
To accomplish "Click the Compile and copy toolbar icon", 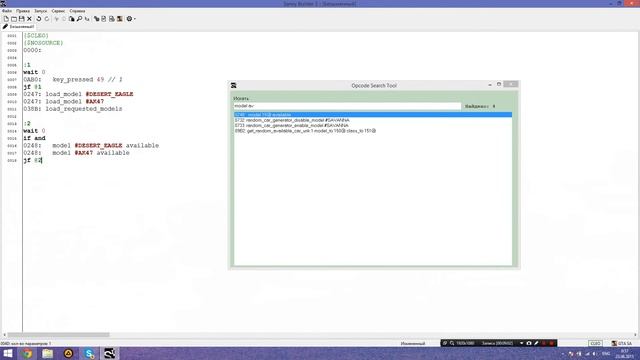I will pos(104,19).
